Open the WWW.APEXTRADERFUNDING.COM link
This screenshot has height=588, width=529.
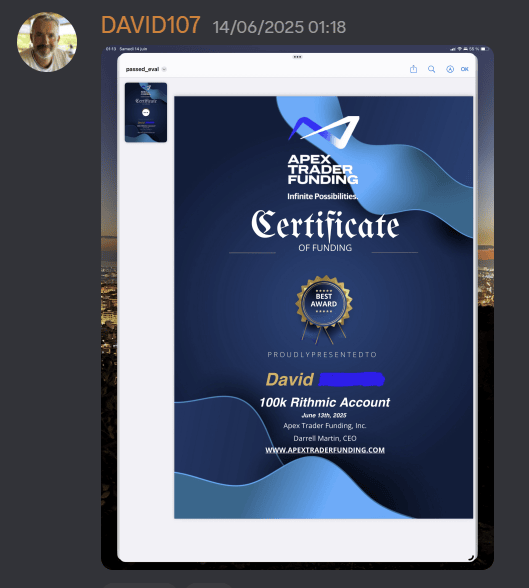pos(325,450)
